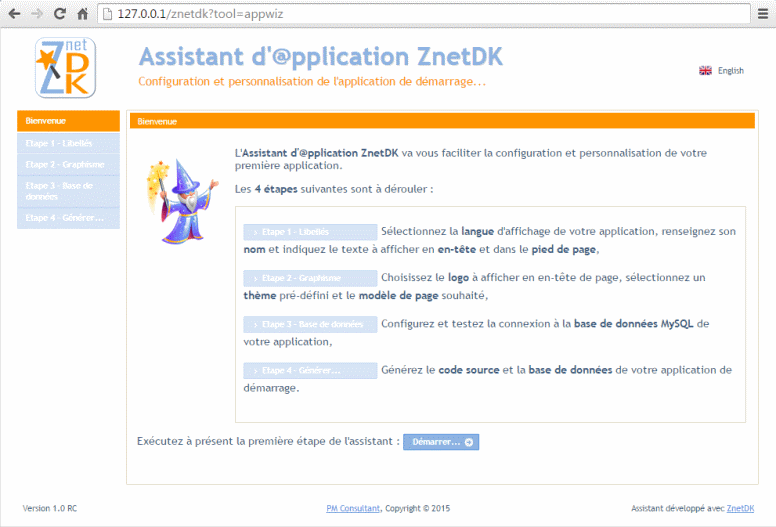The width and height of the screenshot is (776, 527).
Task: Click the Bienvenue panel header bar
Action: [x=442, y=121]
